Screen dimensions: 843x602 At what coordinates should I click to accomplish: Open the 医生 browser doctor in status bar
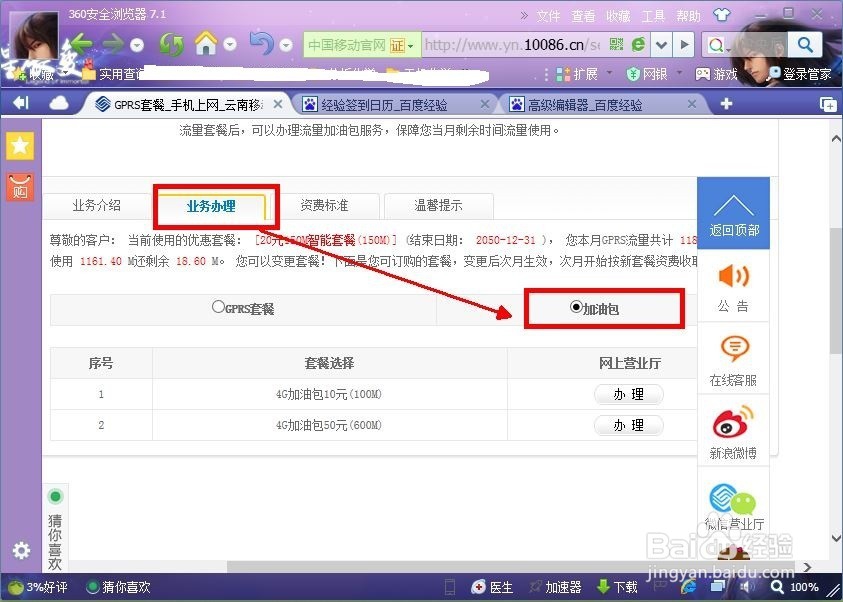click(491, 587)
